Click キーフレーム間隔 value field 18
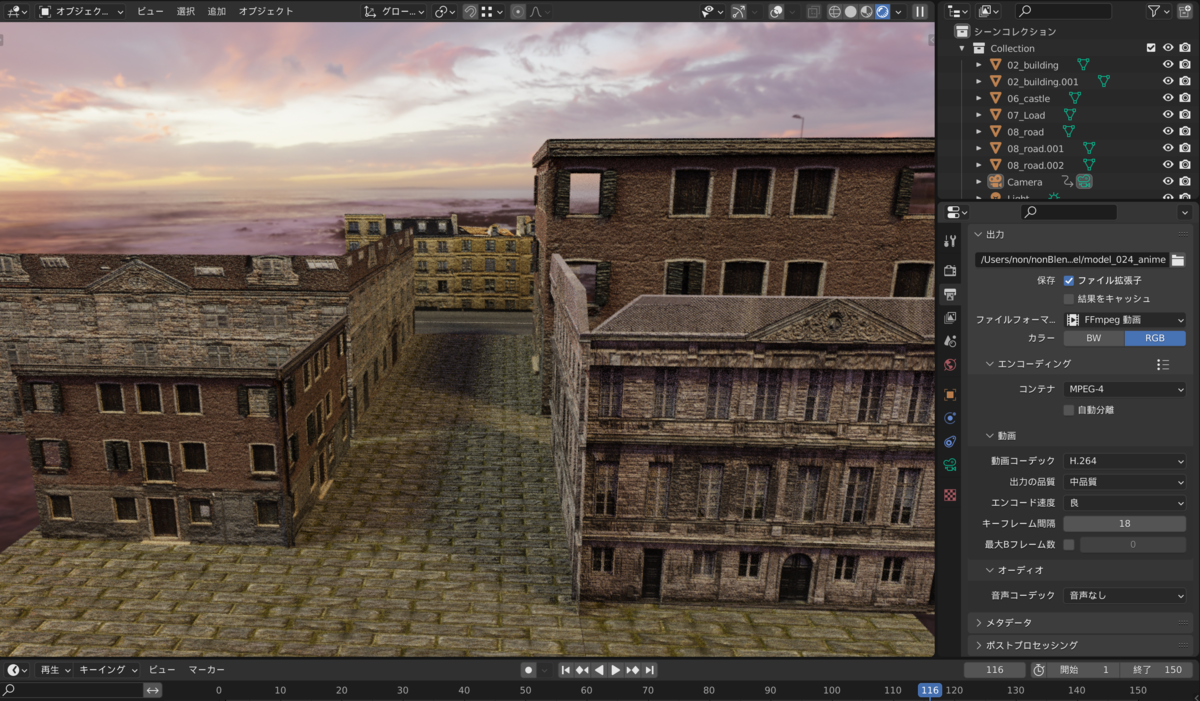 pos(1125,524)
